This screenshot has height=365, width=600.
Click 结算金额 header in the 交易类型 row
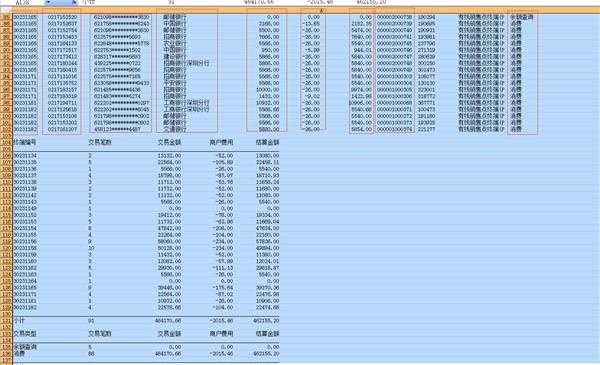click(267, 334)
